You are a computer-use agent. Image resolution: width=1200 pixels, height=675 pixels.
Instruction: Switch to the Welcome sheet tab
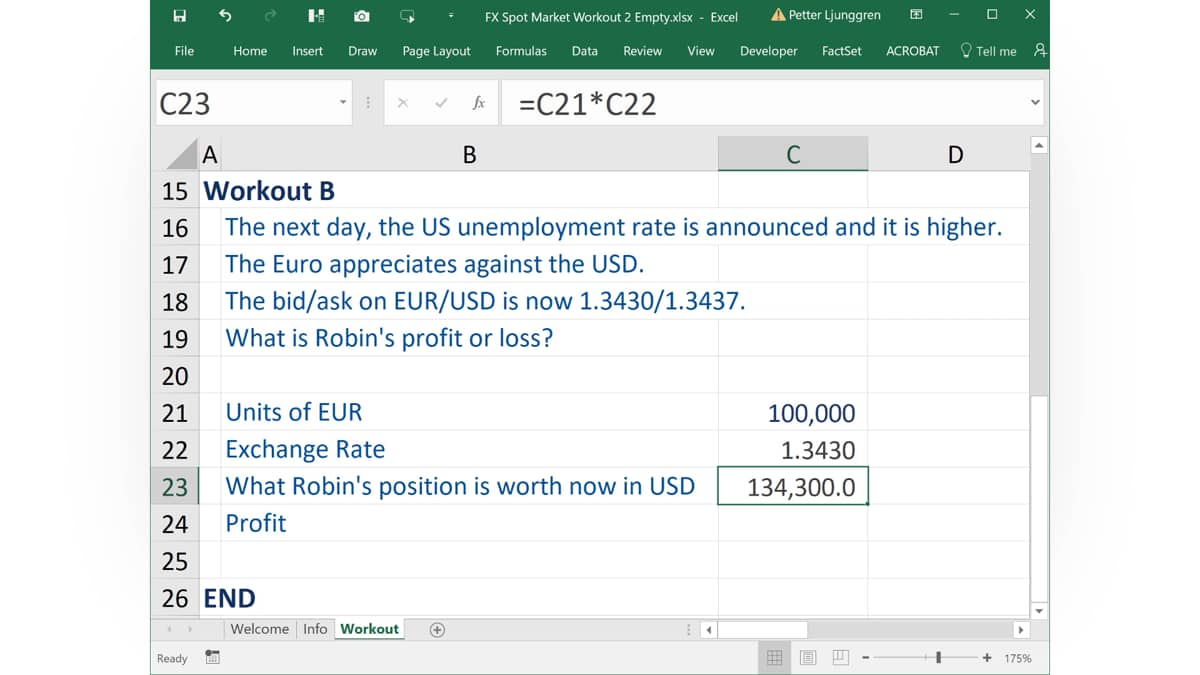(259, 629)
